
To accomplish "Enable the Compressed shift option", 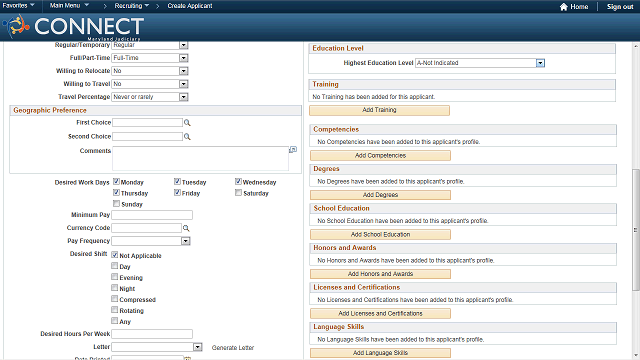I will coord(115,299).
